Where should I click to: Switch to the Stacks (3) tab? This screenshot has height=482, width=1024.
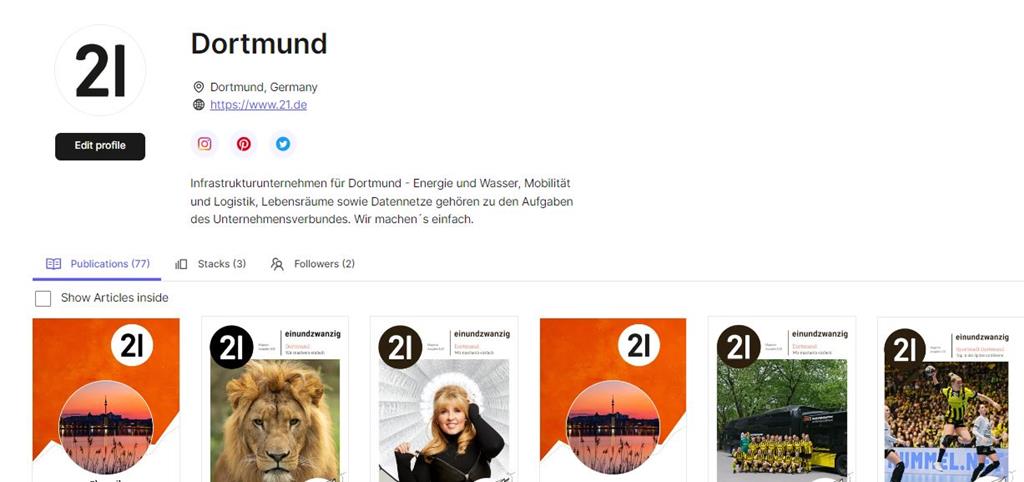click(210, 264)
